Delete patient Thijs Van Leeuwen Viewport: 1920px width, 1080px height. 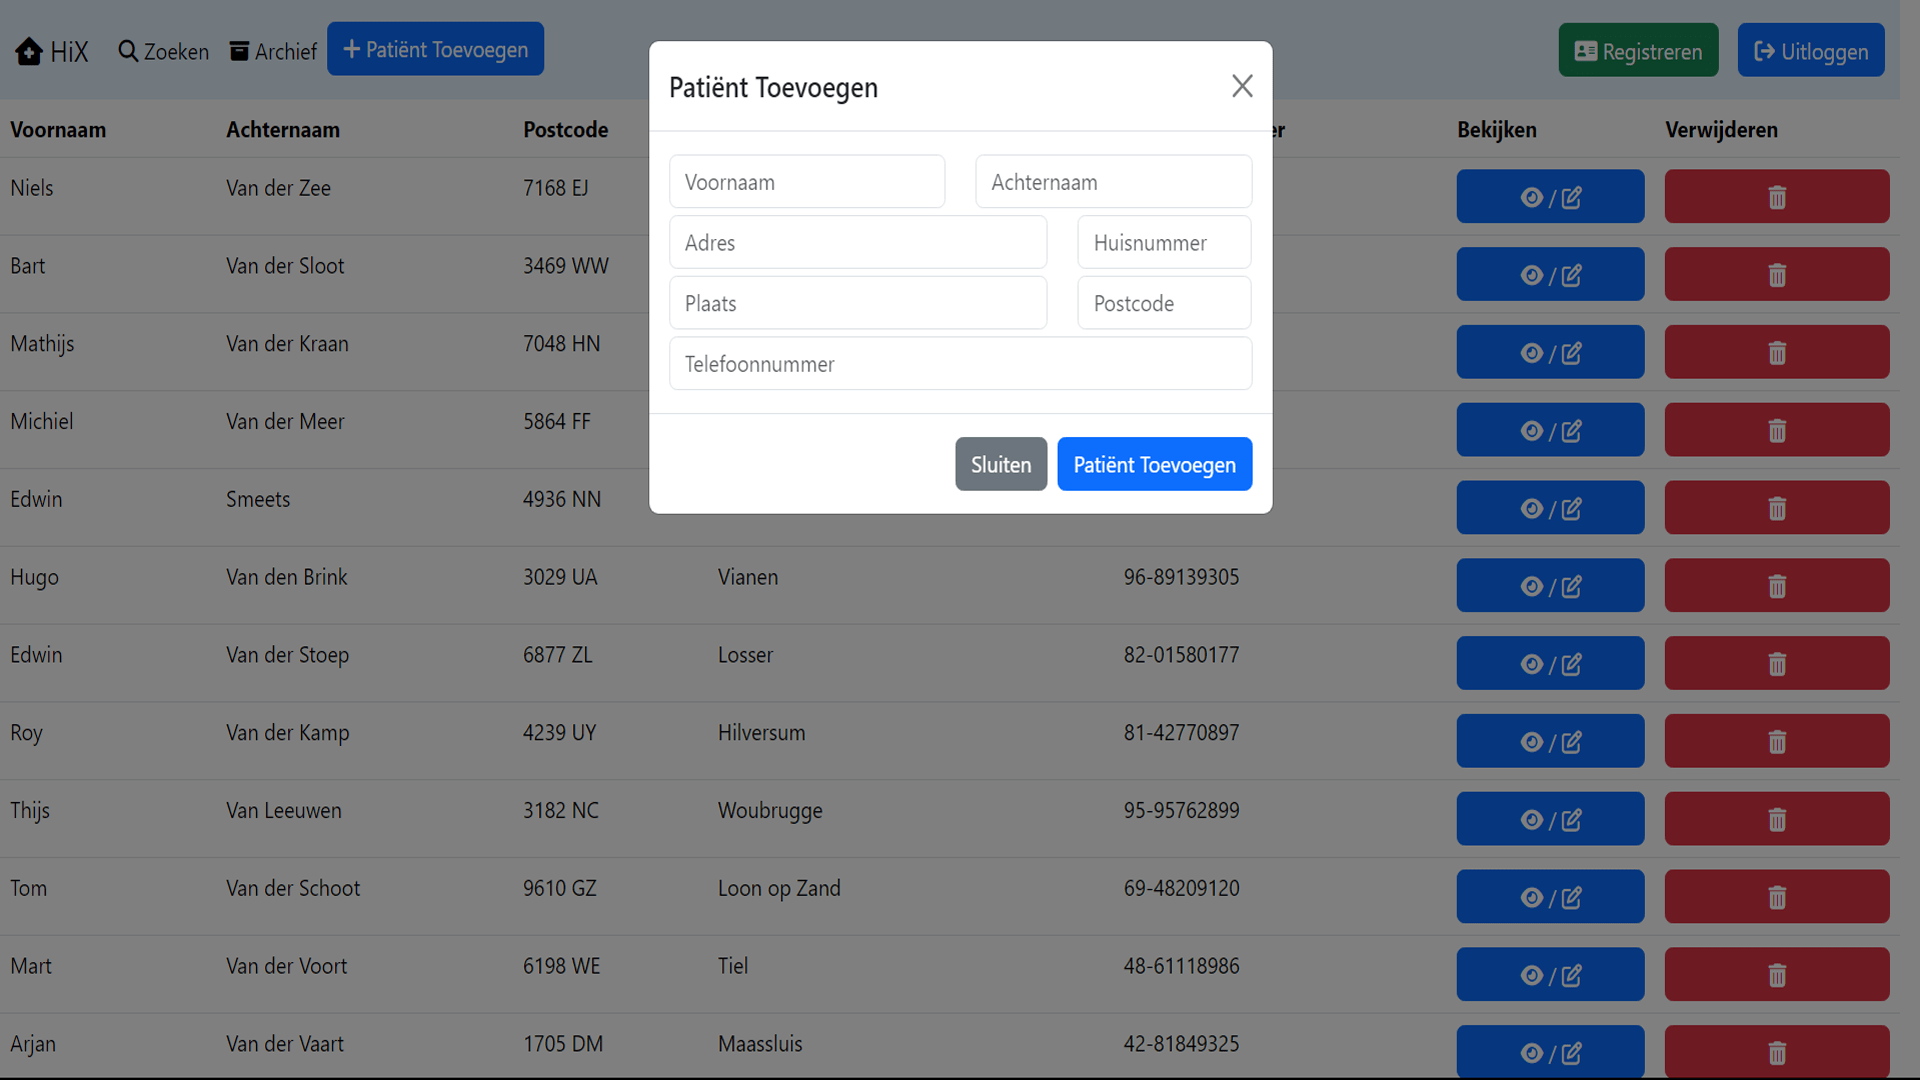pos(1777,820)
